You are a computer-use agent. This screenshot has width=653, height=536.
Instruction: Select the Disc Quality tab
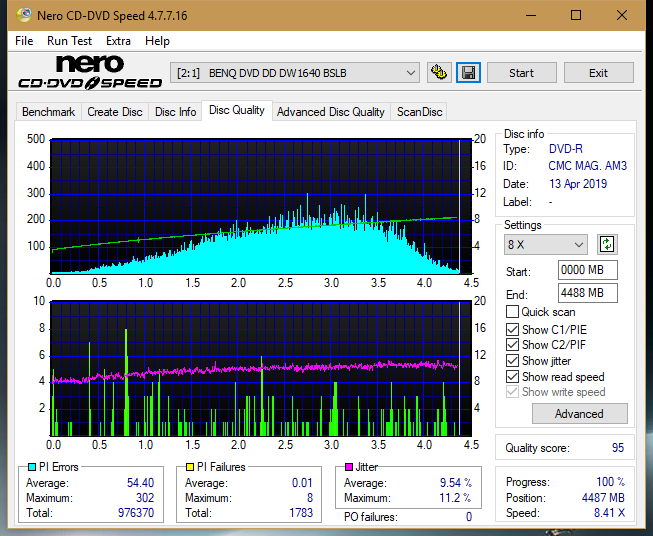237,110
